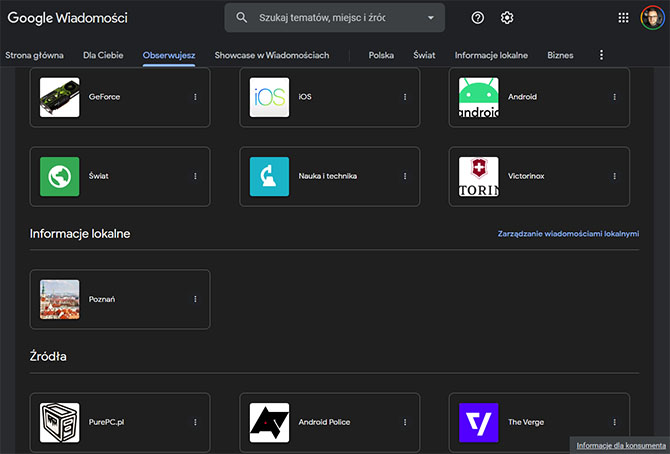Open options menu for iOS card
The height and width of the screenshot is (454, 670).
tap(405, 97)
